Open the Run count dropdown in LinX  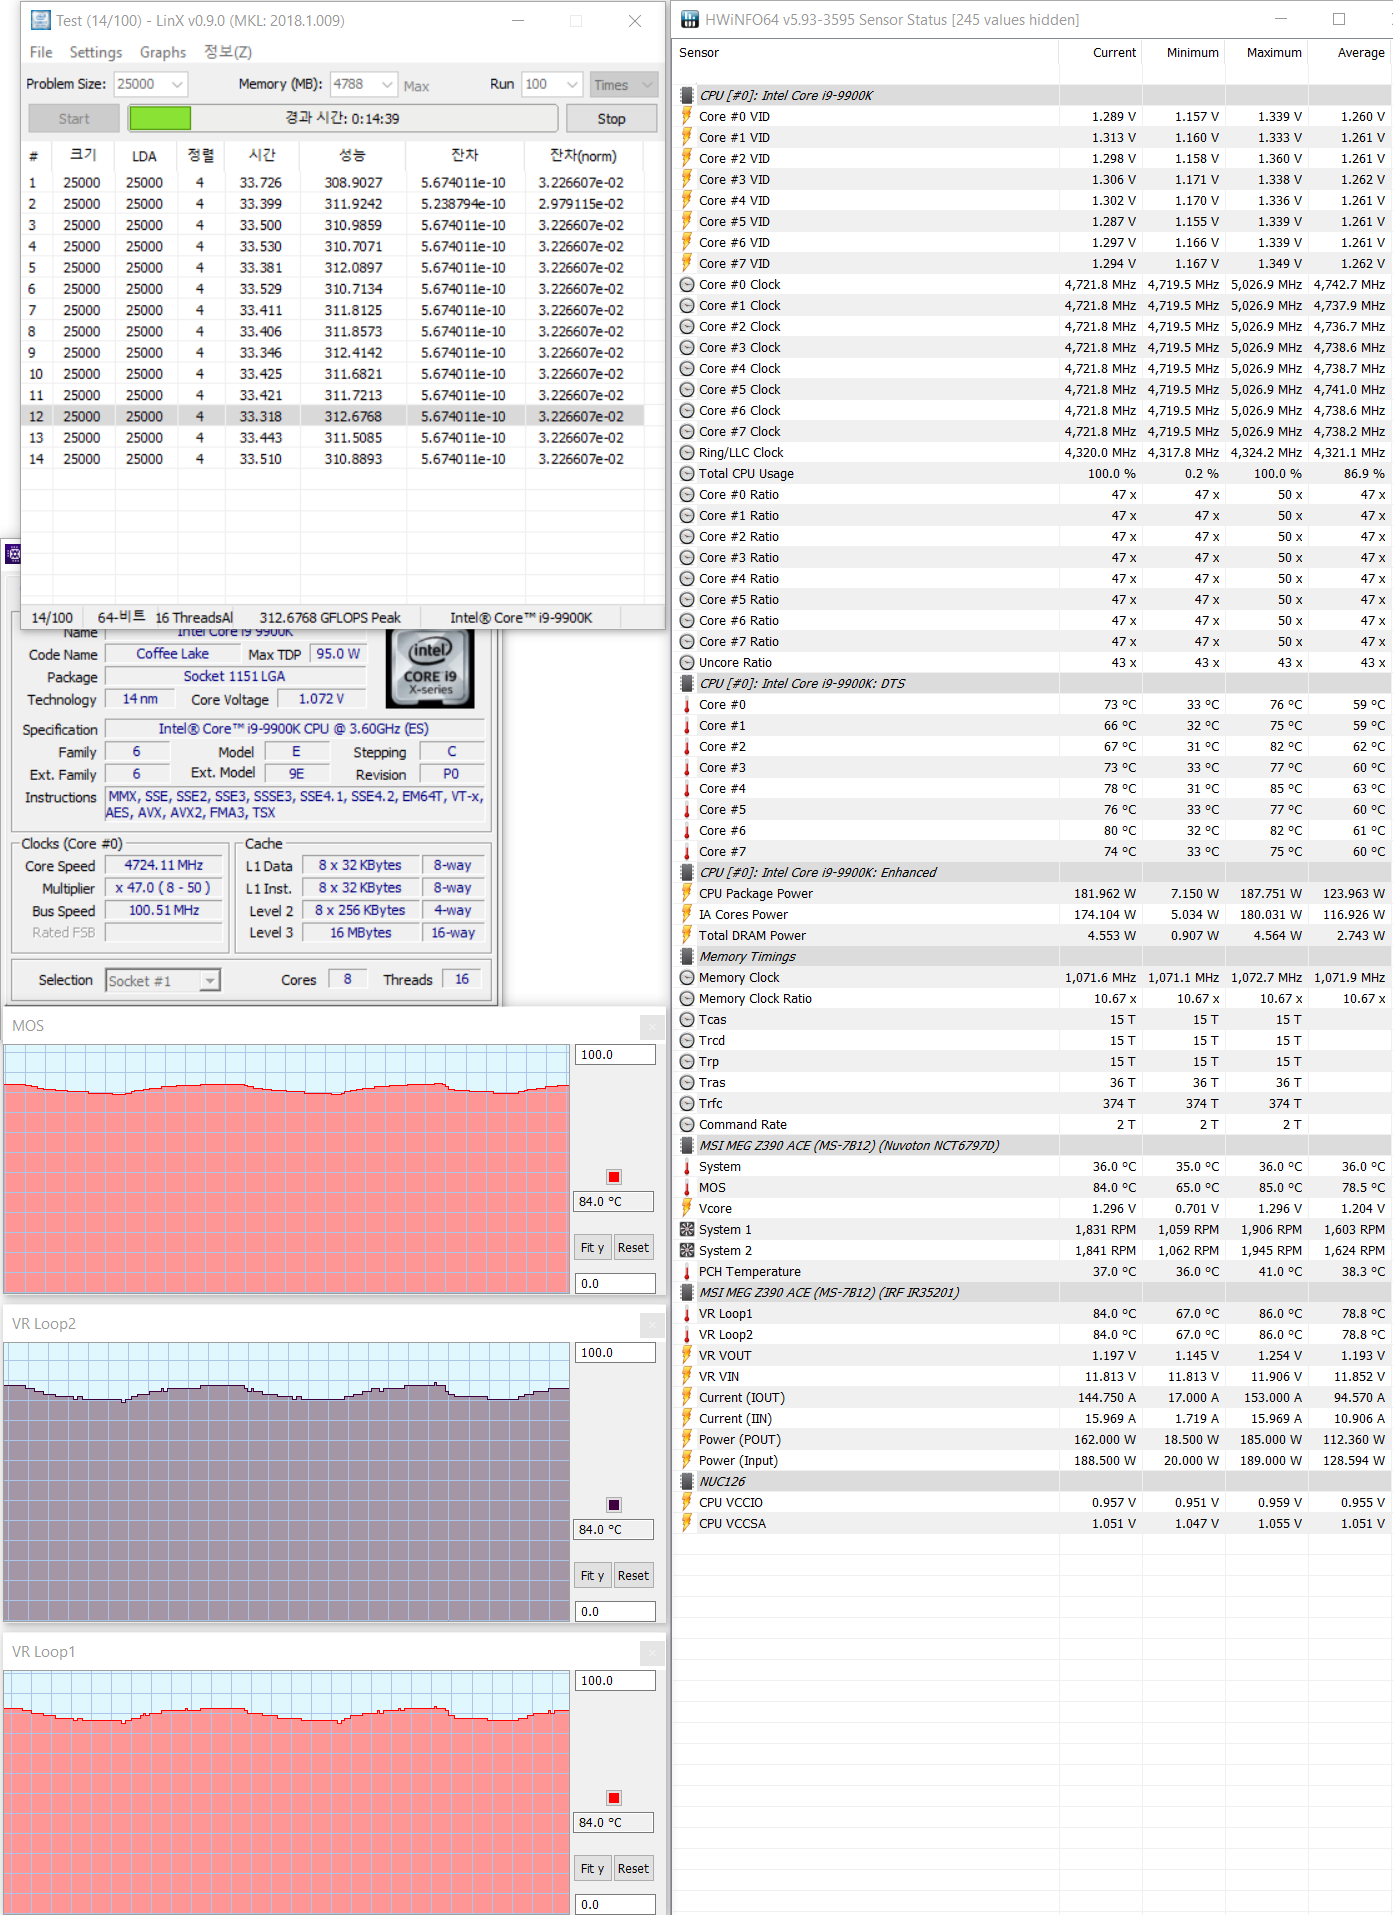pyautogui.click(x=552, y=85)
